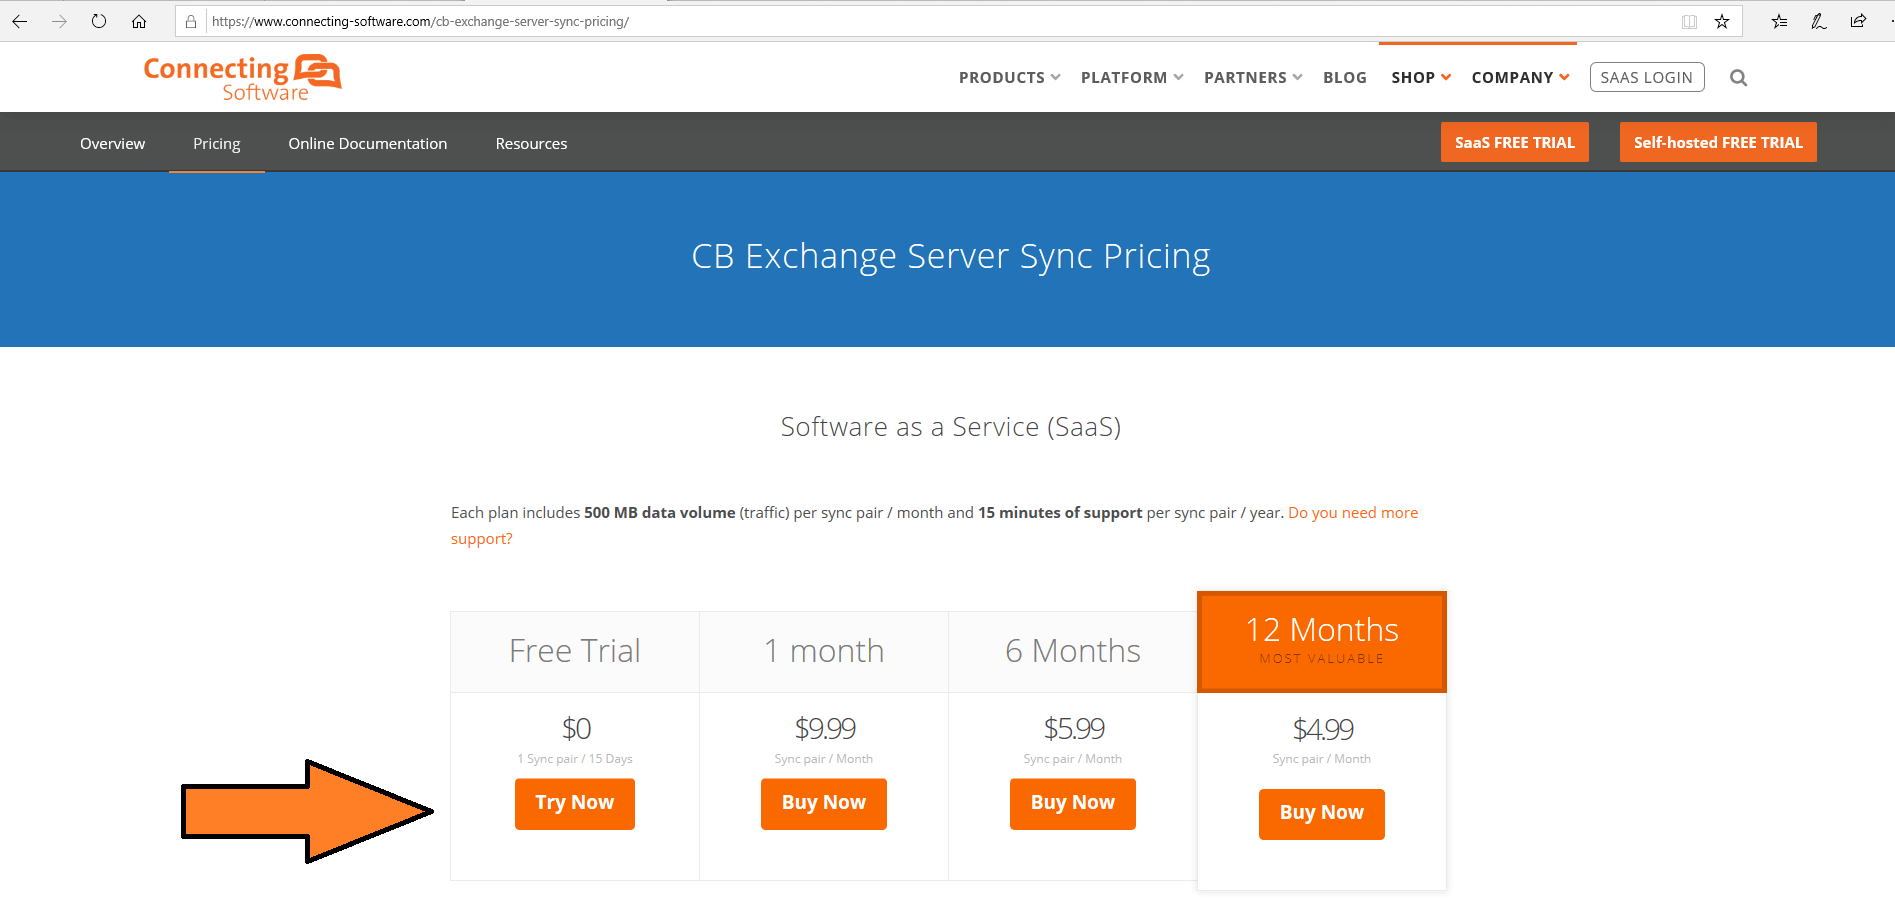Go to the browser Home page icon
Screen dimensions: 1895x924
click(139, 21)
